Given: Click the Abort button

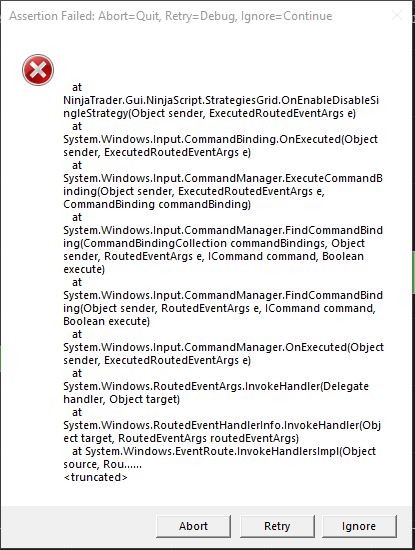Looking at the screenshot, I should point(193,526).
